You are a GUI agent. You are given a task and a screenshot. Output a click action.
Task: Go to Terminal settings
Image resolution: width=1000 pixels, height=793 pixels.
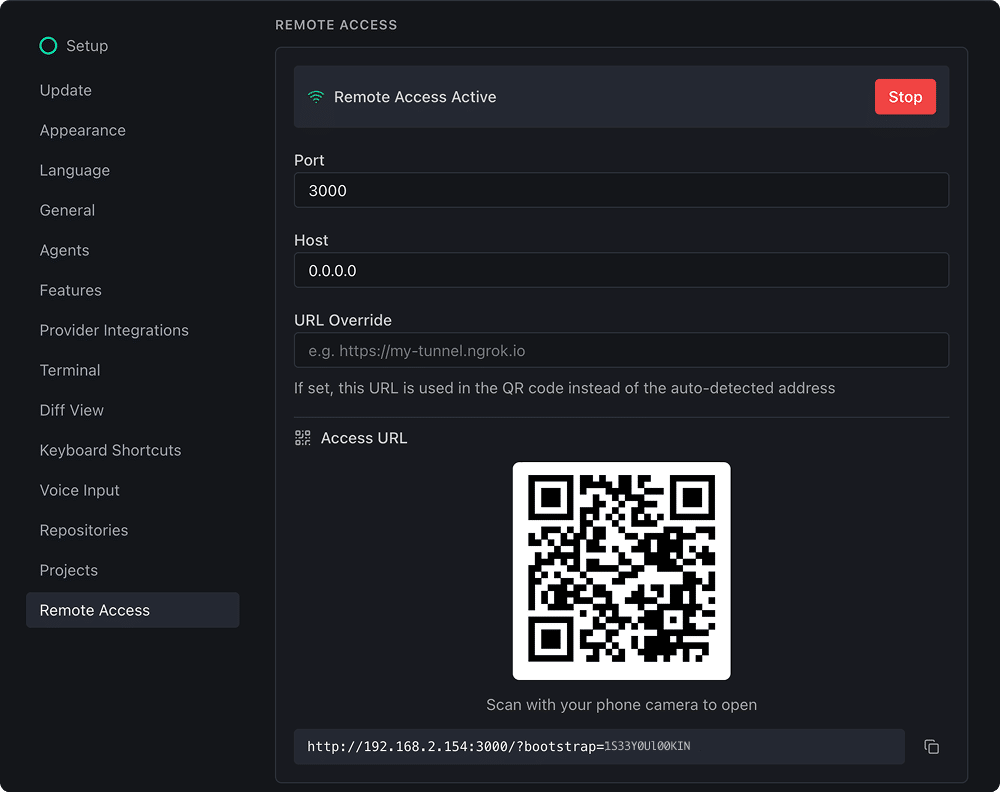tap(70, 370)
